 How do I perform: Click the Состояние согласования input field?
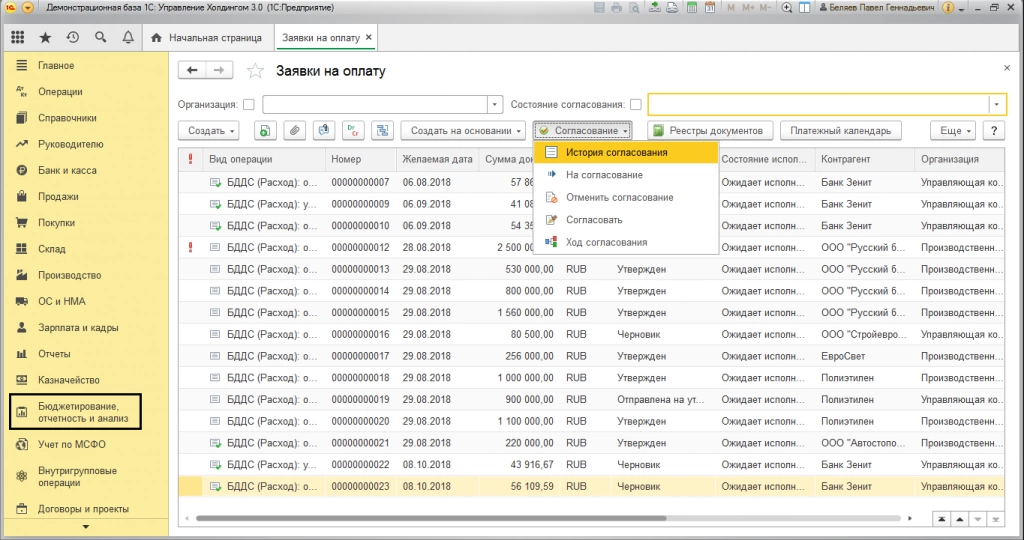818,104
